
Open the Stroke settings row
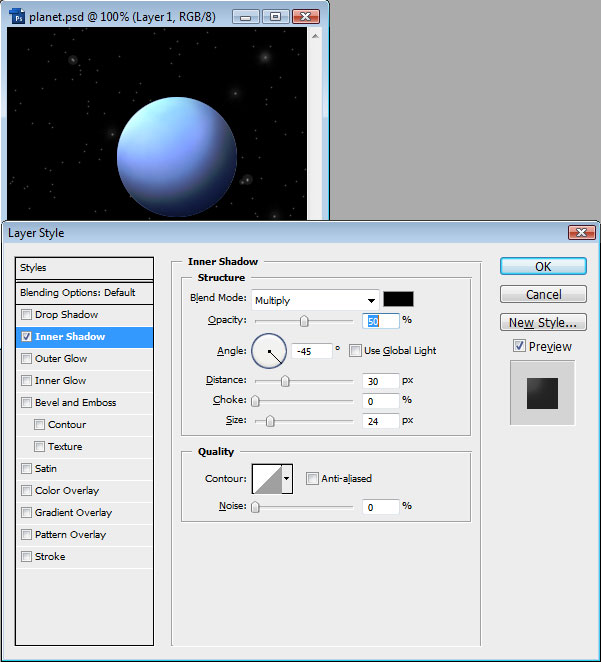pyautogui.click(x=84, y=556)
